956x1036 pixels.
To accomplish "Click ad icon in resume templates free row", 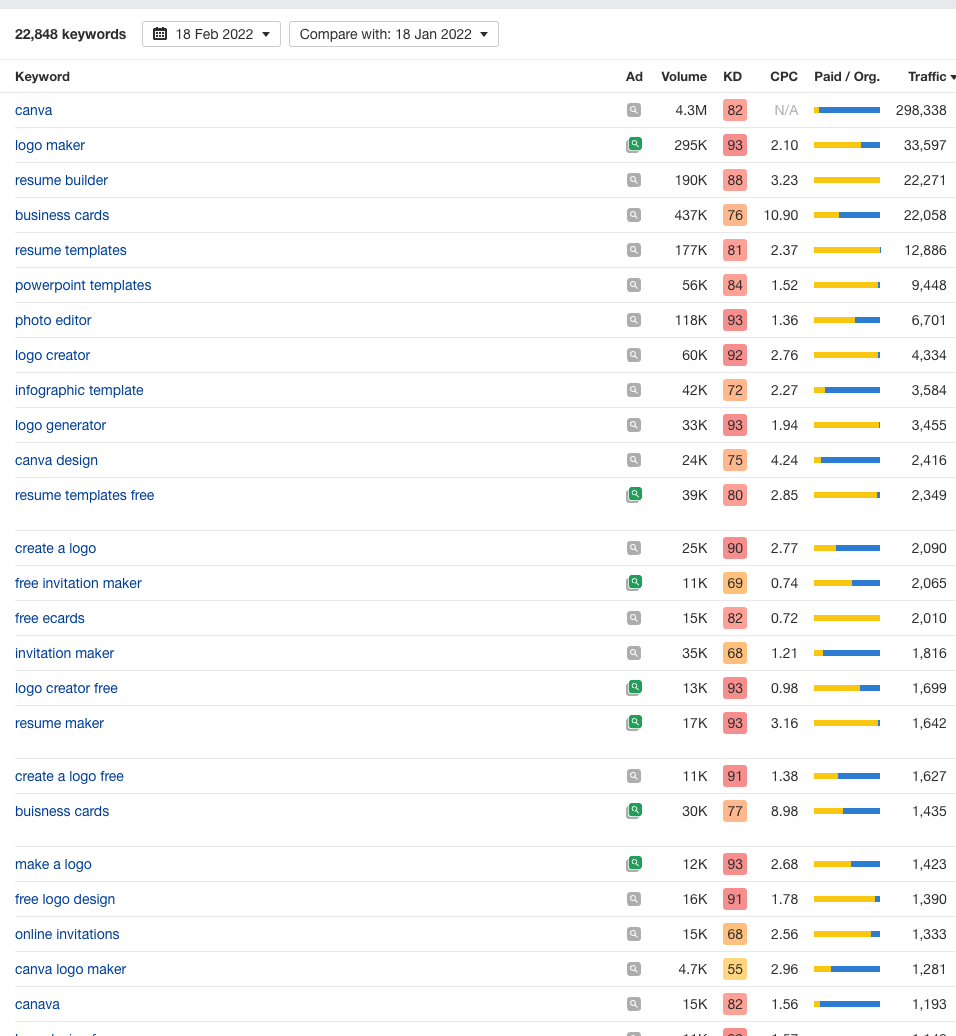I will coord(634,495).
